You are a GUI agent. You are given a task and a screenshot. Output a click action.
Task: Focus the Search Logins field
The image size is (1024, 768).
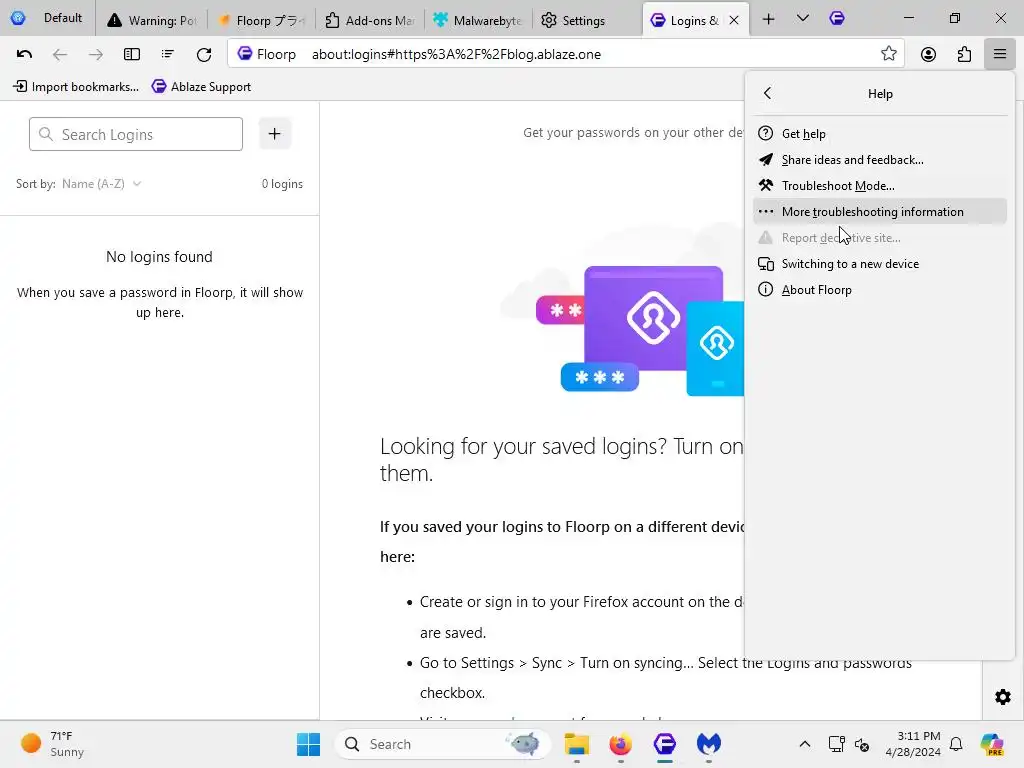pos(136,134)
